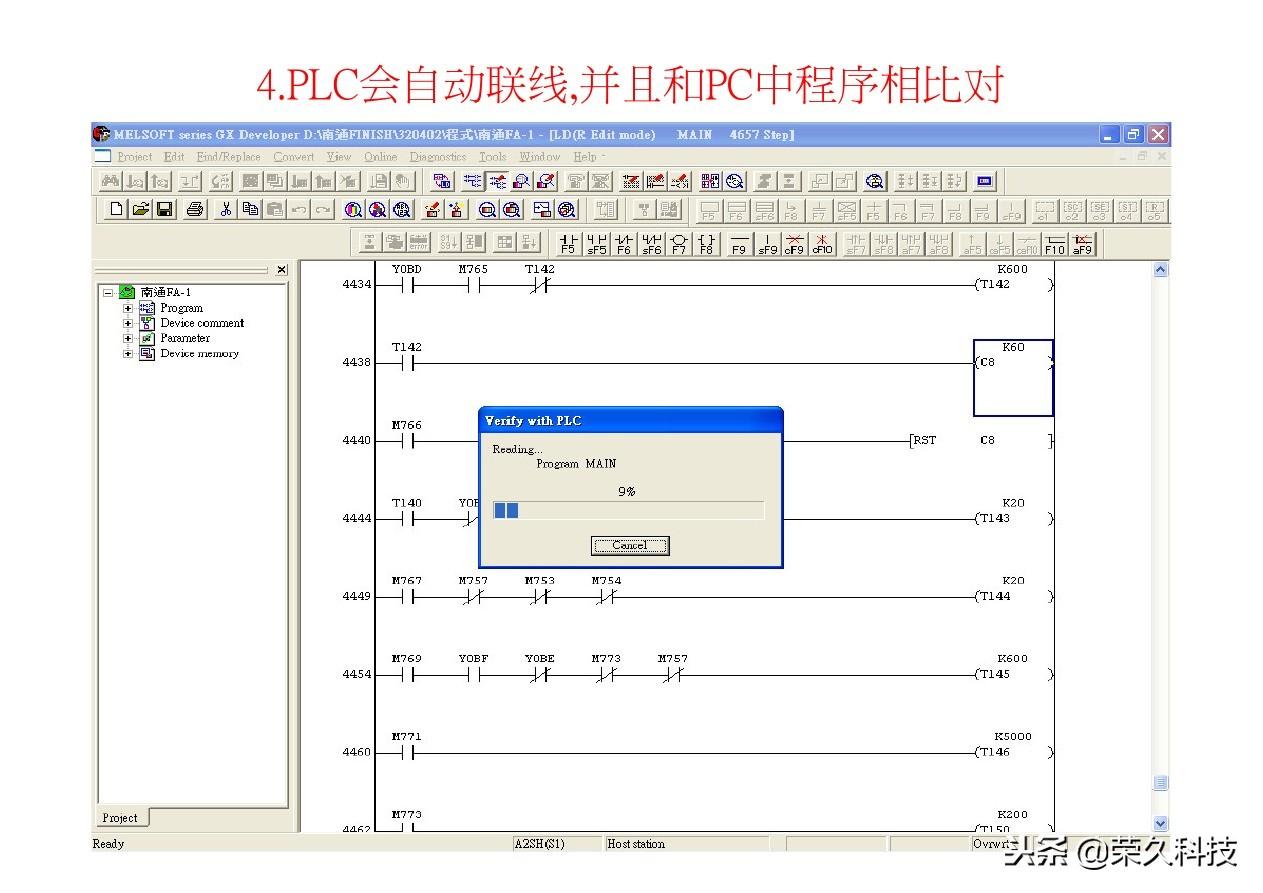
Task: Click the verify progress bar
Action: coord(628,510)
